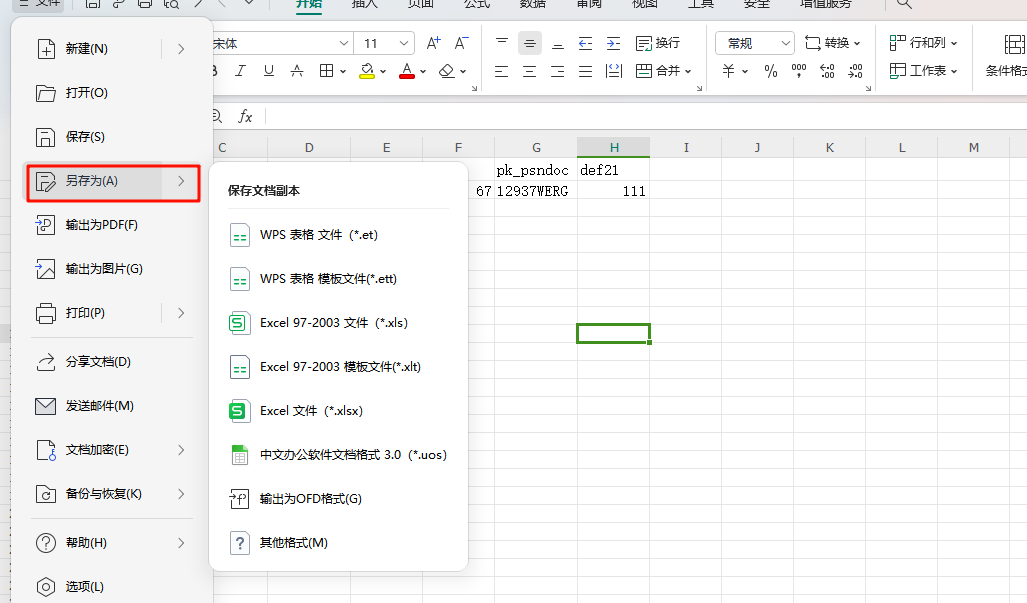Screen dimensions: 1027x603
Task: Align text left
Action: tap(502, 71)
